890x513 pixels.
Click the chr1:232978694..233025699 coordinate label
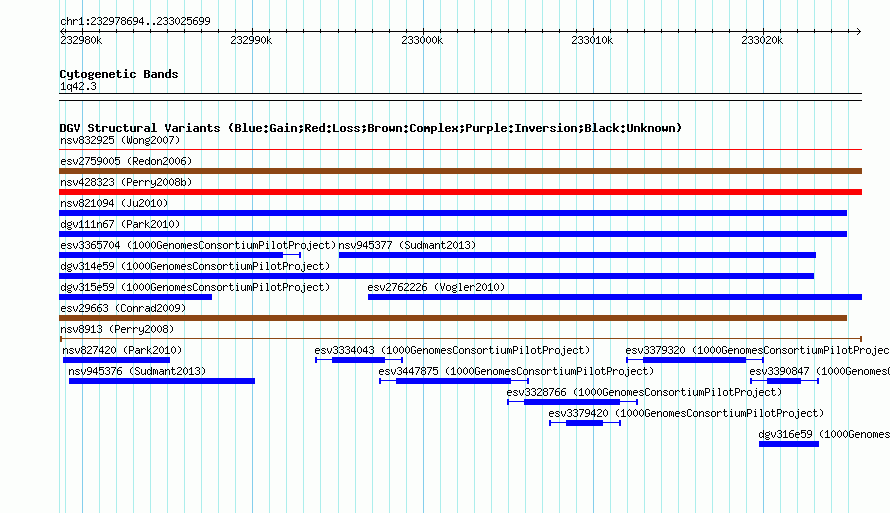tap(135, 21)
